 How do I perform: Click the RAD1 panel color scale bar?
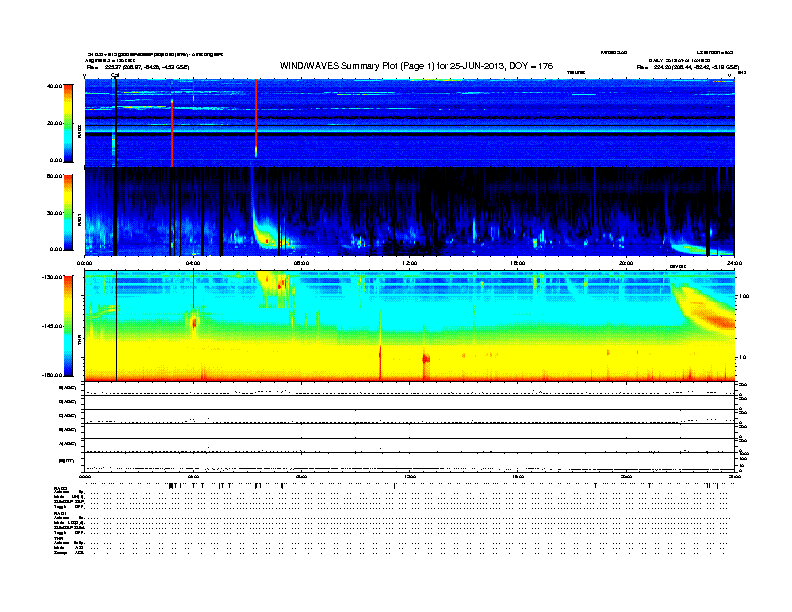(68, 212)
